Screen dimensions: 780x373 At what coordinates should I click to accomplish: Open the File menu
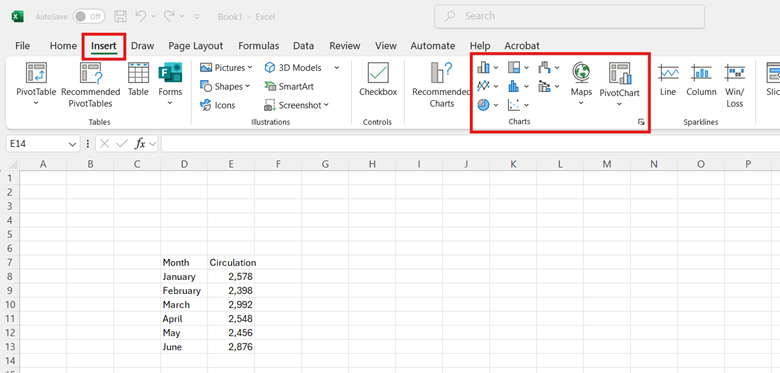tap(22, 46)
